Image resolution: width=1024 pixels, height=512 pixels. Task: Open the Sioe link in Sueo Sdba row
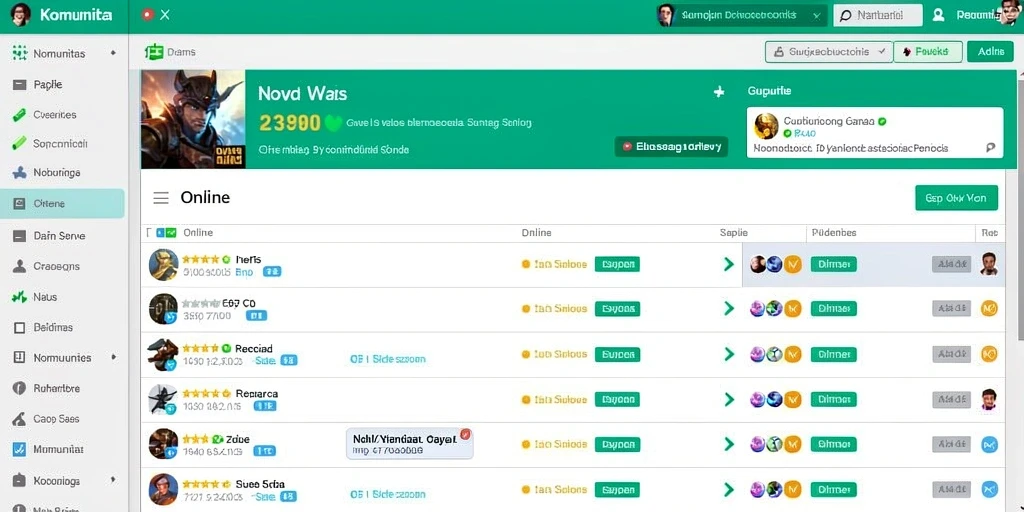(x=264, y=496)
